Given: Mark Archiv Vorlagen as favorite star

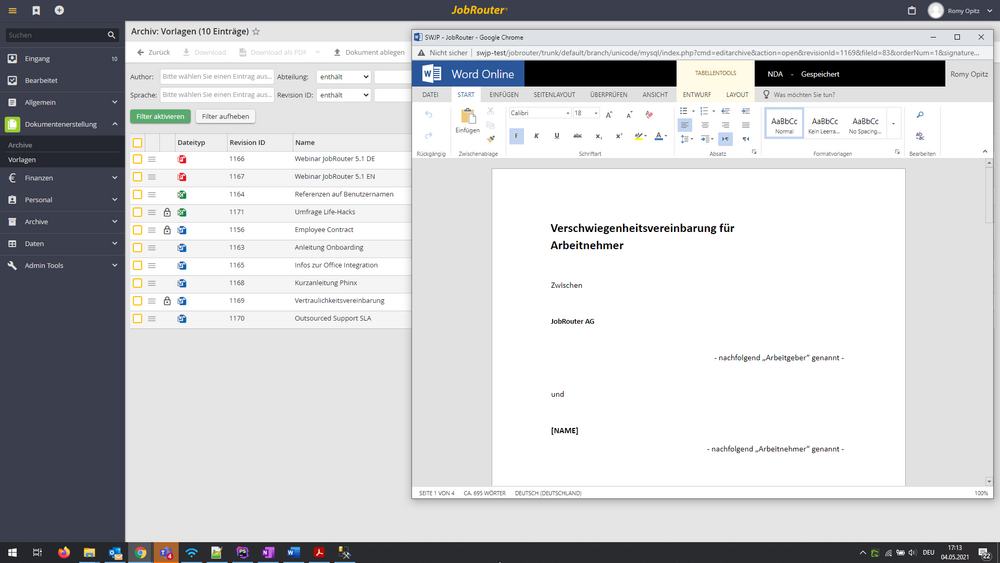Looking at the screenshot, I should 256,31.
